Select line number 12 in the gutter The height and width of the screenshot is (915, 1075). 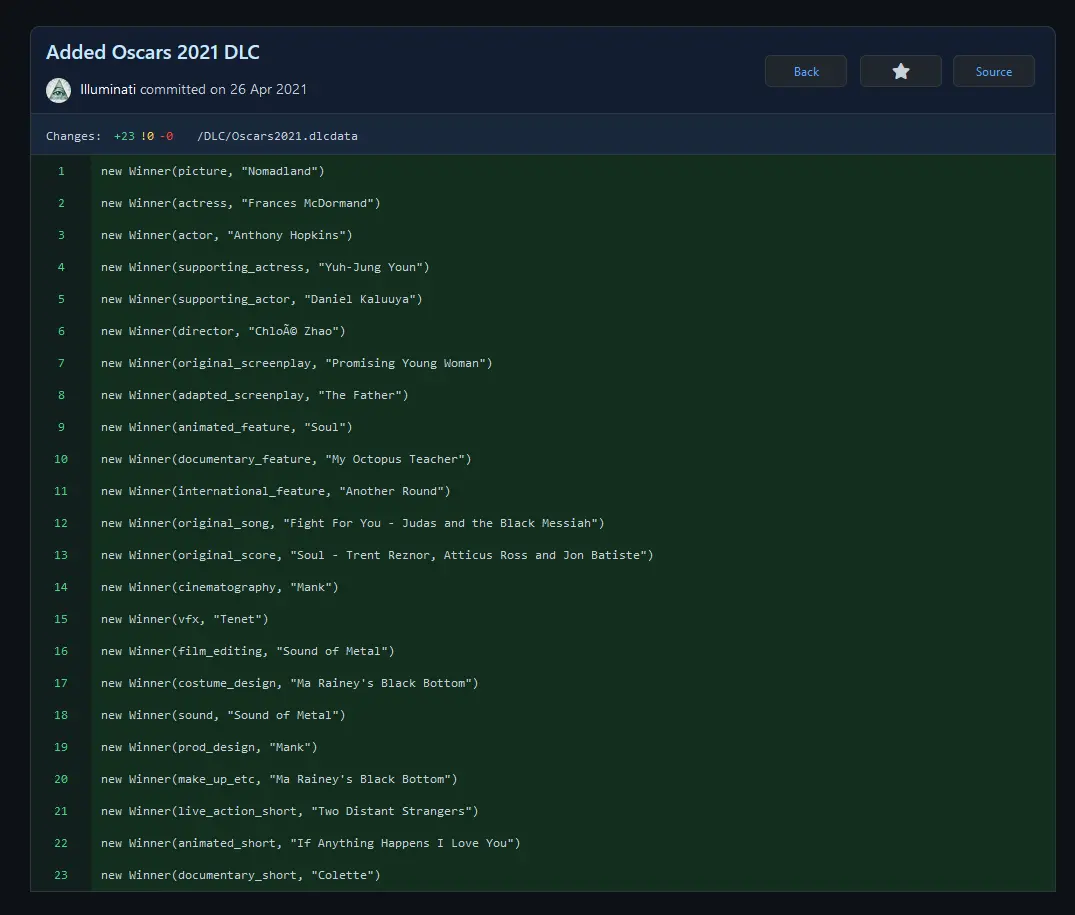point(61,523)
